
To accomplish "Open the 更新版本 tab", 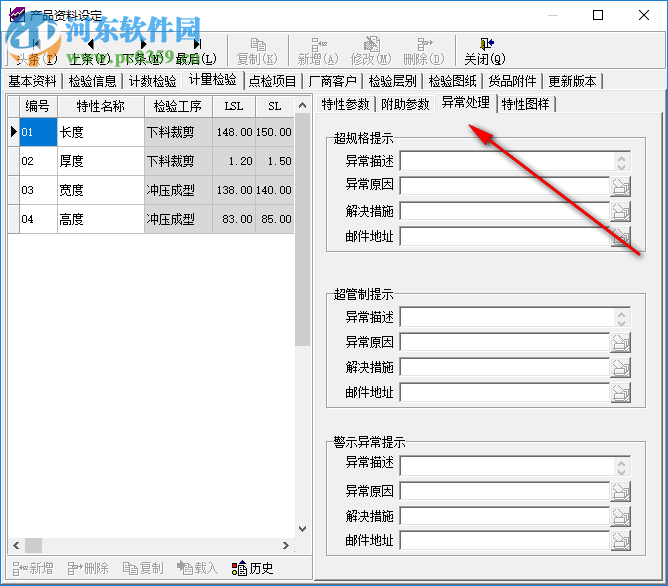I will click(573, 81).
